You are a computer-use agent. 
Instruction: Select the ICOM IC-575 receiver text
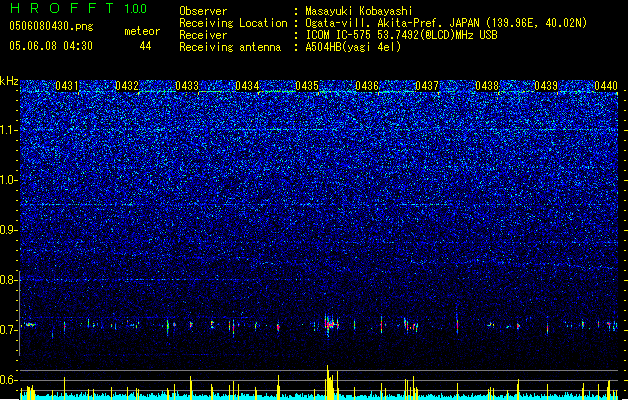coord(401,35)
